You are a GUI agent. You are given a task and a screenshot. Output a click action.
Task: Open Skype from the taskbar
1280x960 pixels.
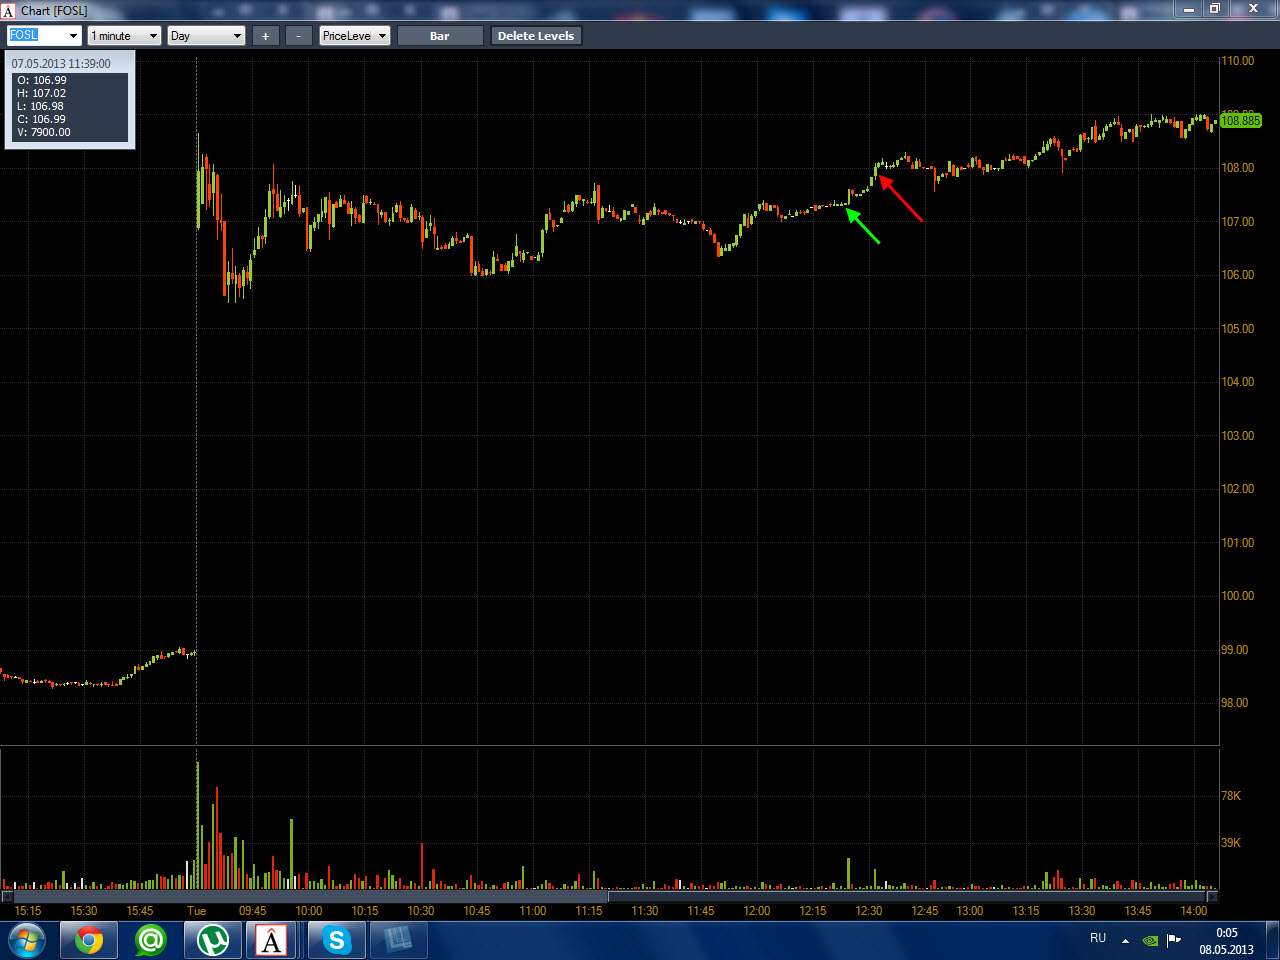337,941
